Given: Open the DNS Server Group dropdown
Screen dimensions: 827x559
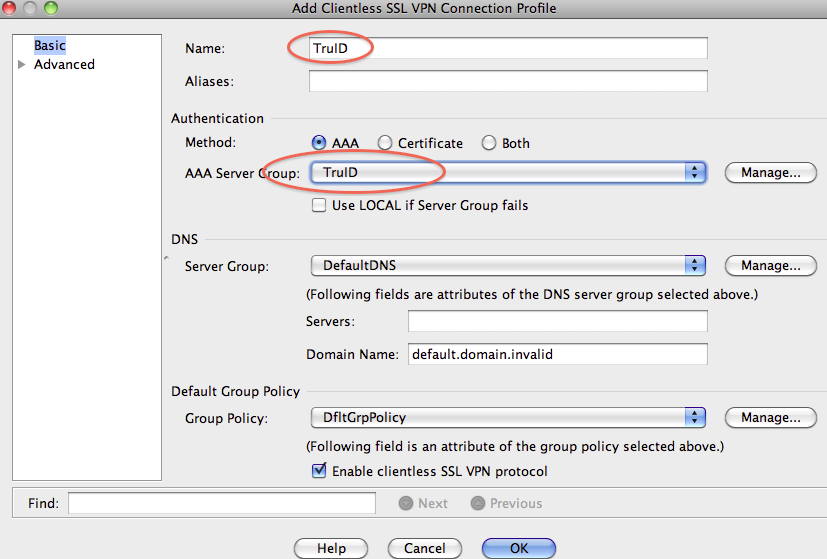Looking at the screenshot, I should (x=508, y=266).
